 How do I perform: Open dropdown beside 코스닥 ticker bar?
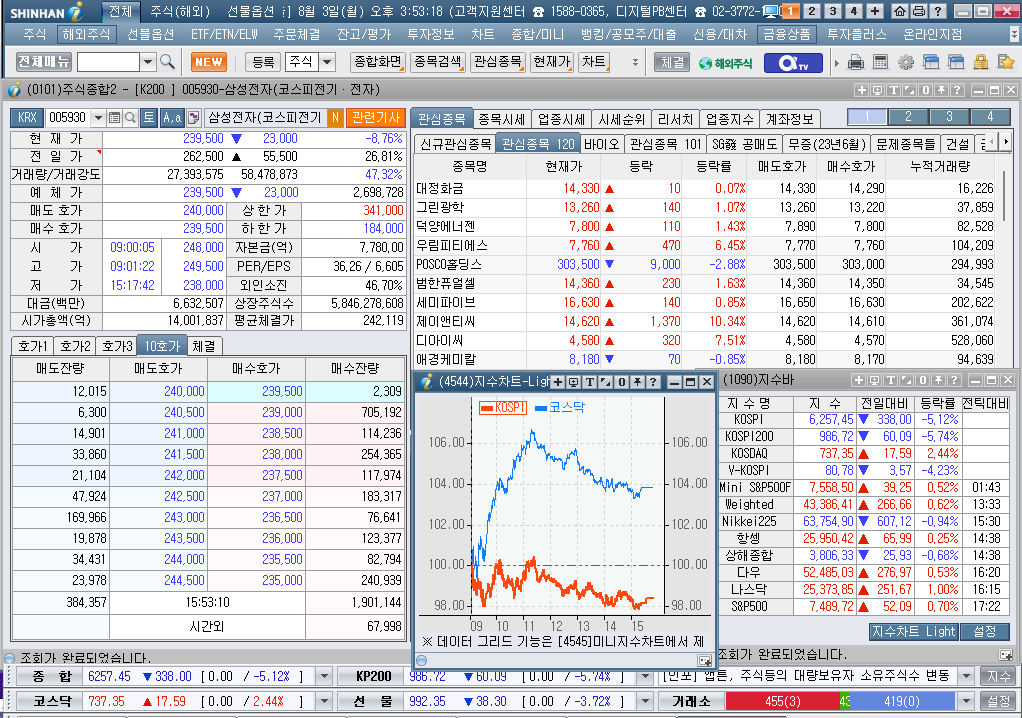pyautogui.click(x=323, y=701)
